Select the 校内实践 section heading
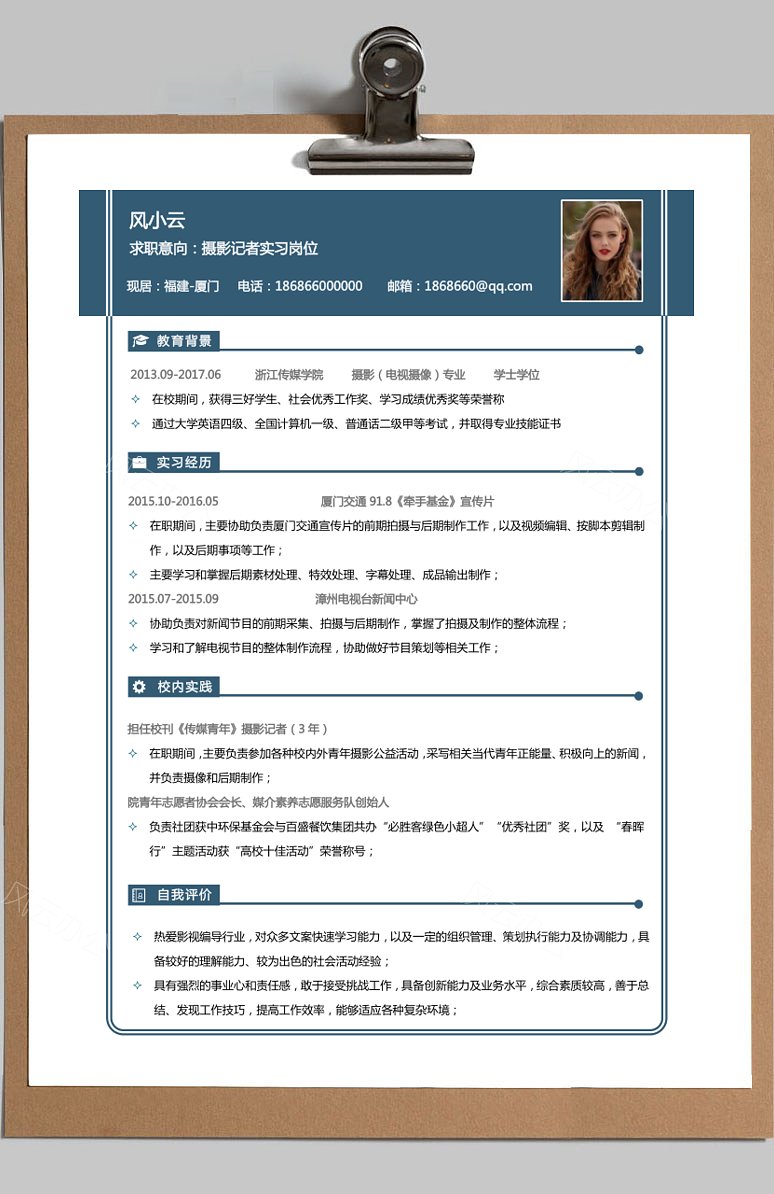Viewport: 774px width, 1194px height. (184, 687)
